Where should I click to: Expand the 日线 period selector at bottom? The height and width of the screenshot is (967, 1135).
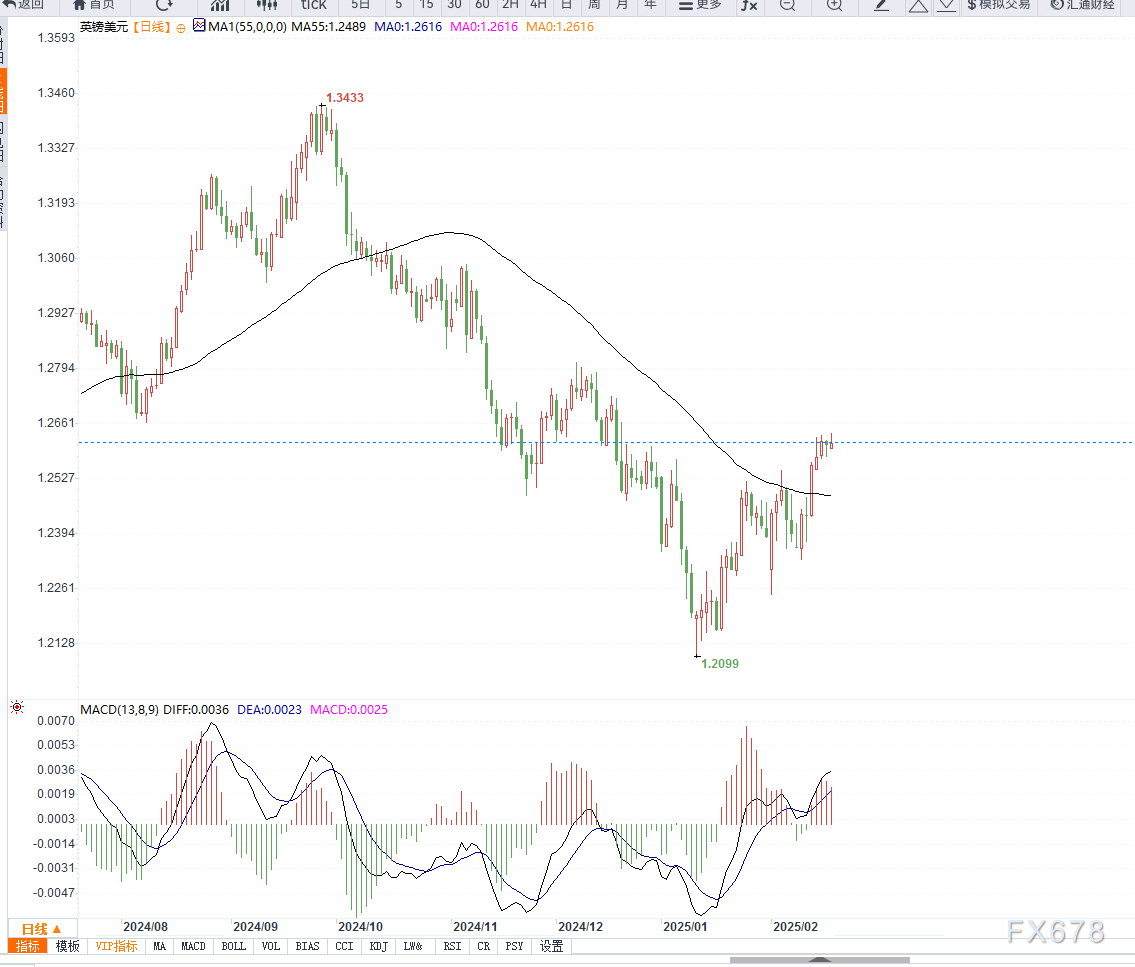click(42, 929)
